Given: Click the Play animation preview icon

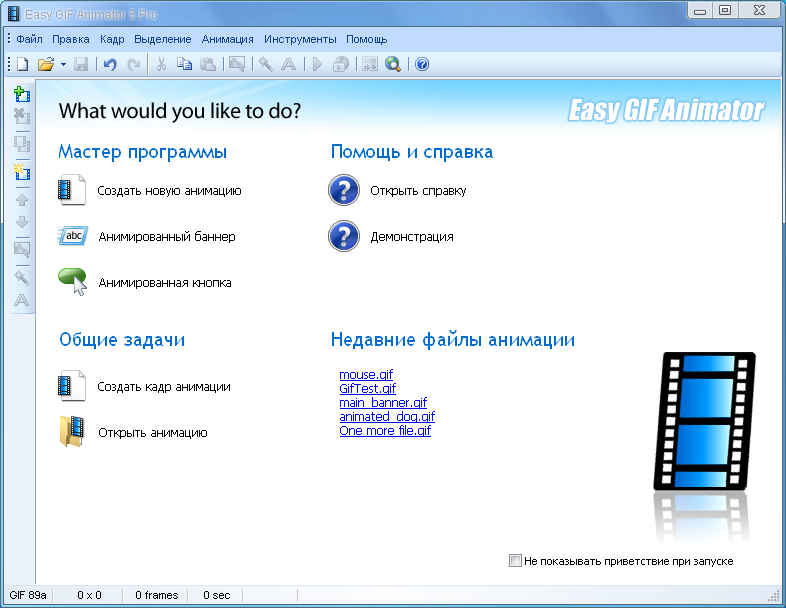Looking at the screenshot, I should (x=317, y=64).
